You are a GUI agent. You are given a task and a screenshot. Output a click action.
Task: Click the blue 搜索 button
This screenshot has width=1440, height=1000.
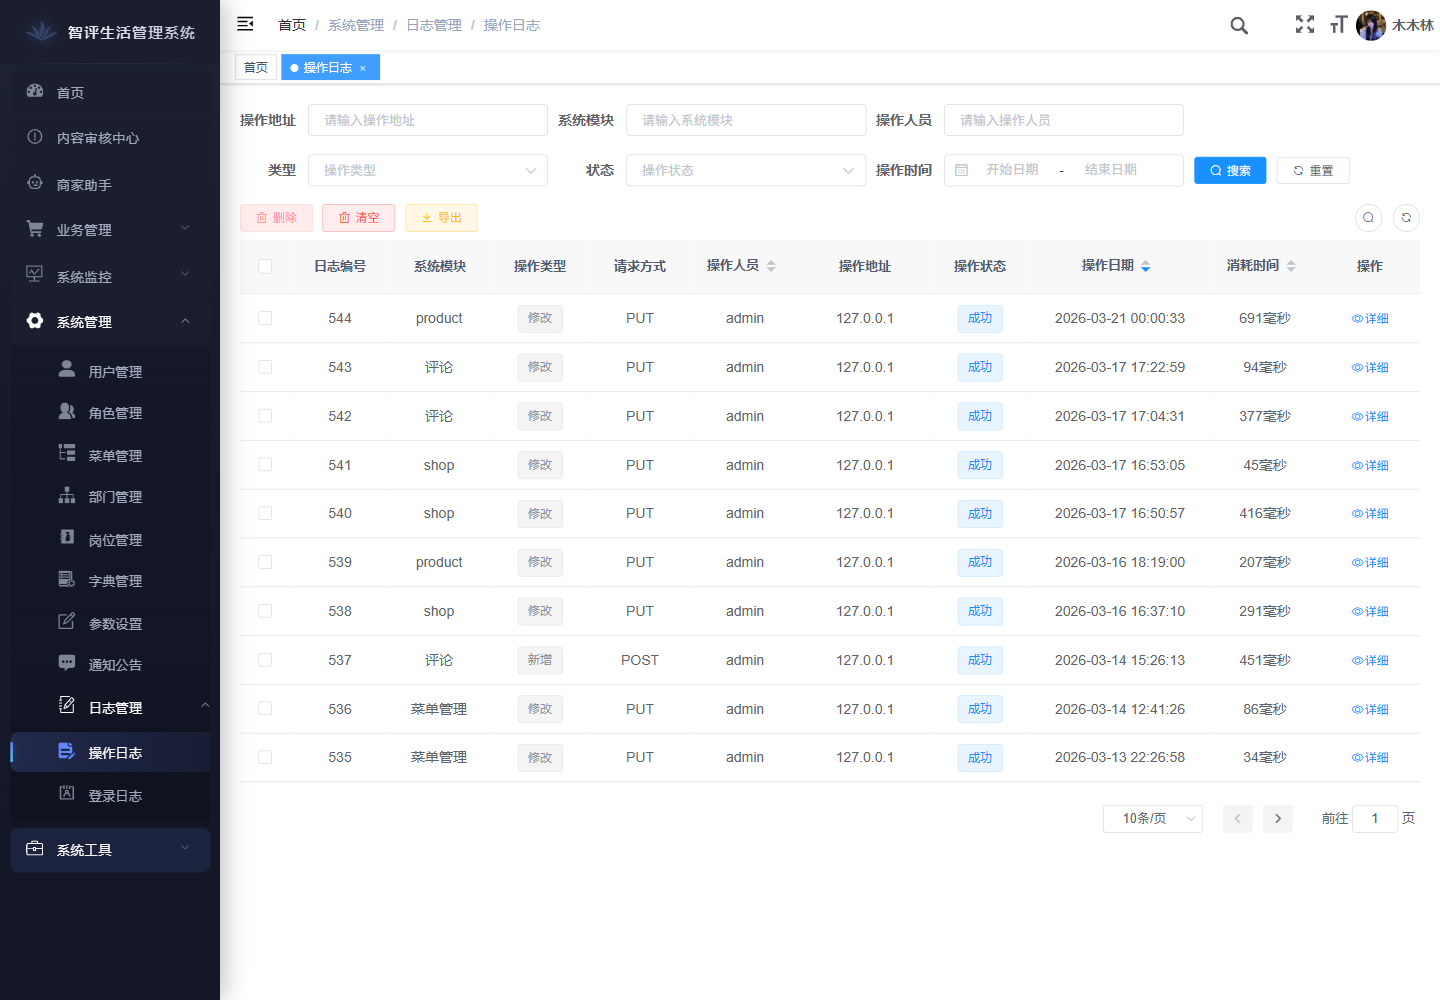(x=1230, y=170)
